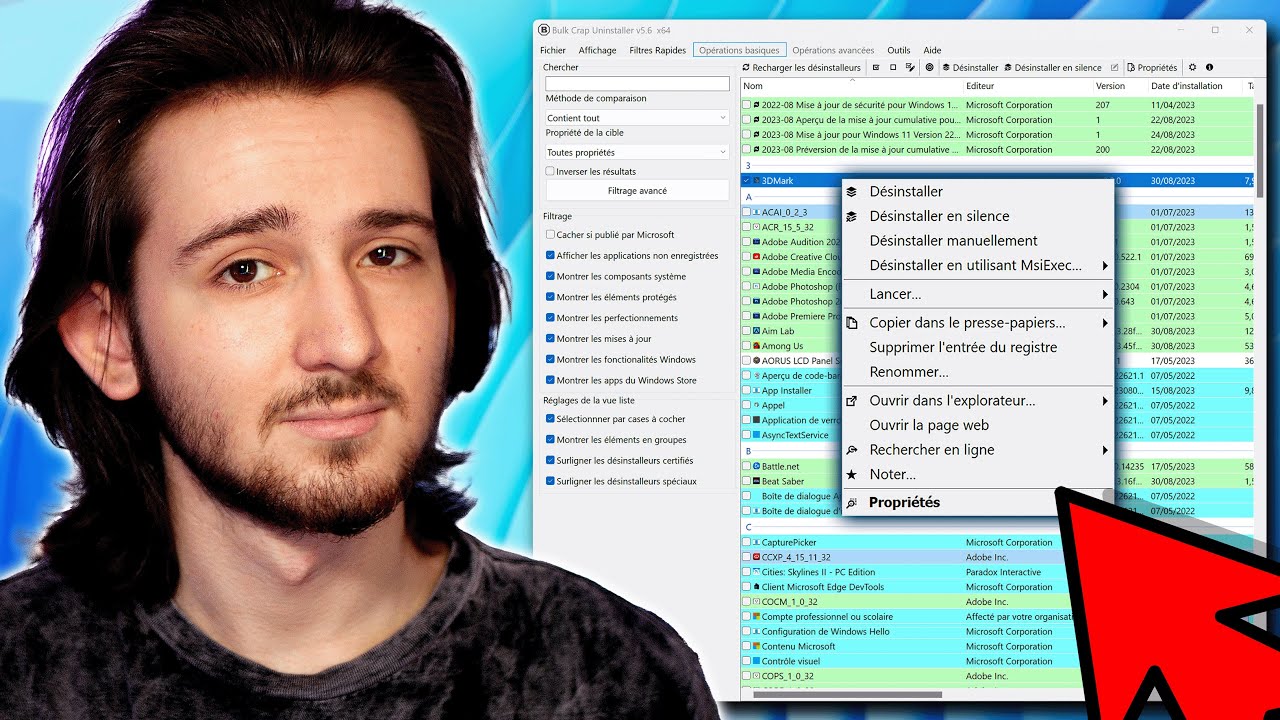Toggle Montrer les mises à jour
This screenshot has width=1280, height=720.
pyautogui.click(x=550, y=339)
